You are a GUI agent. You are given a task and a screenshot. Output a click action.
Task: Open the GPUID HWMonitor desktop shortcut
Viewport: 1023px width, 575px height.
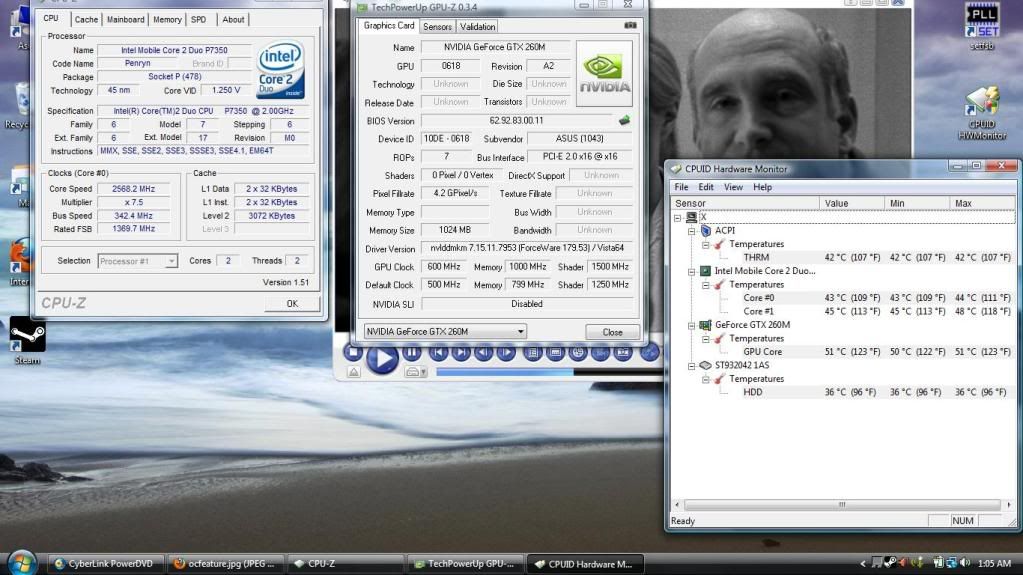point(982,114)
